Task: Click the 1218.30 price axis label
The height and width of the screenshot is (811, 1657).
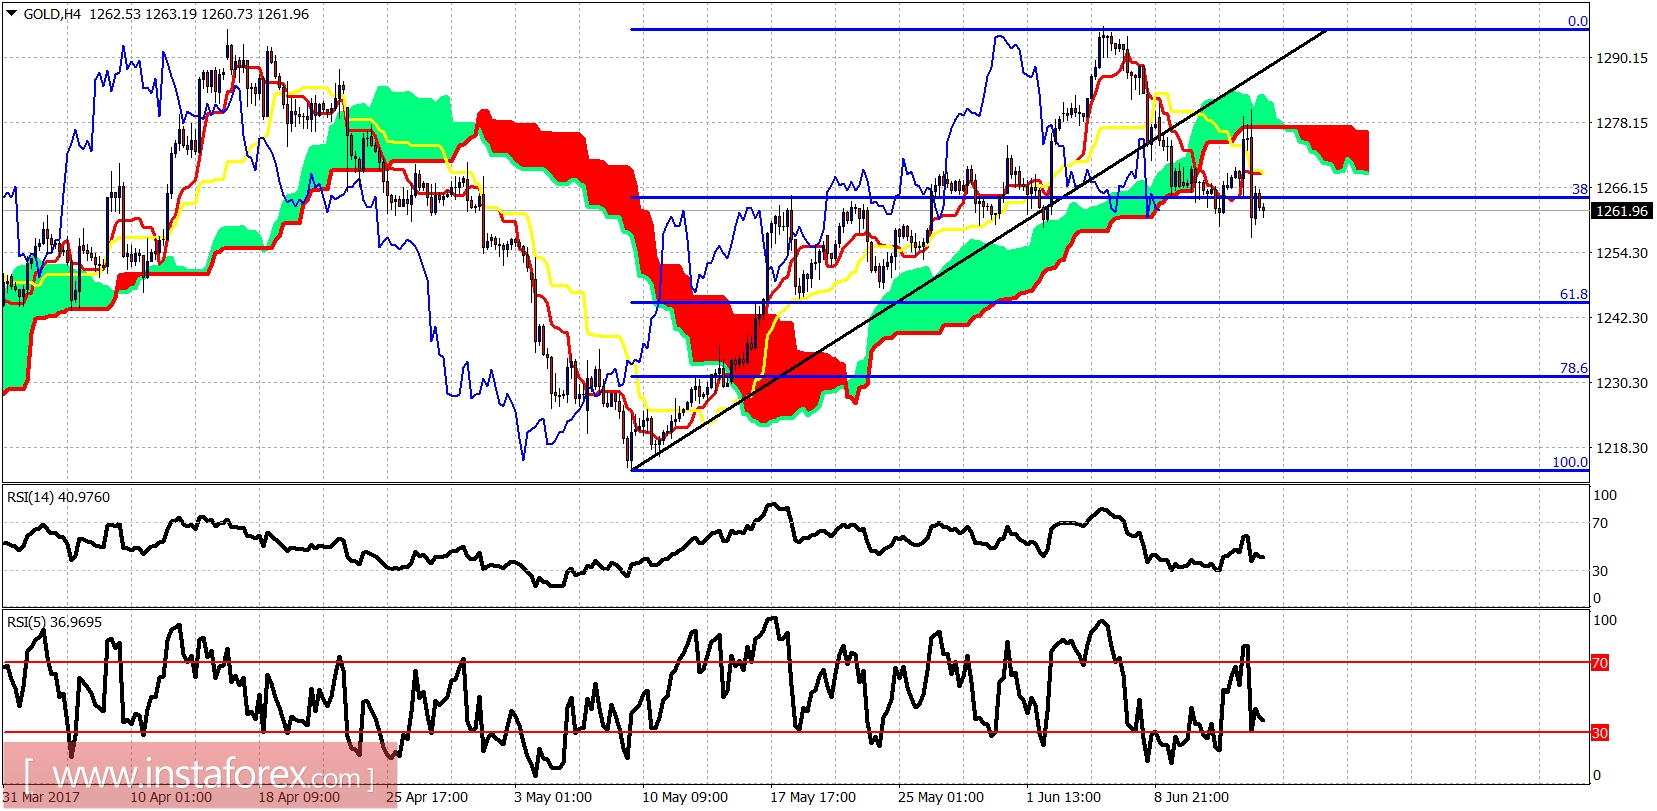Action: [1622, 448]
